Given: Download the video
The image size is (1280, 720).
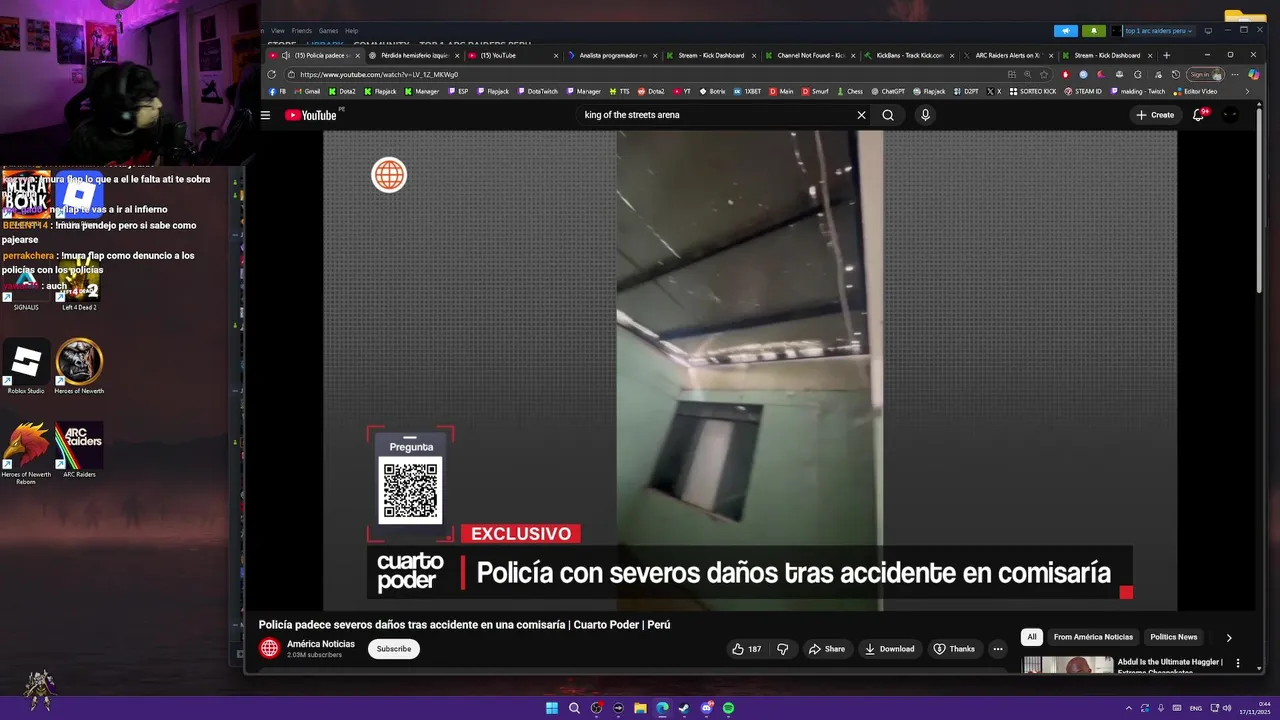Looking at the screenshot, I should pyautogui.click(x=890, y=649).
